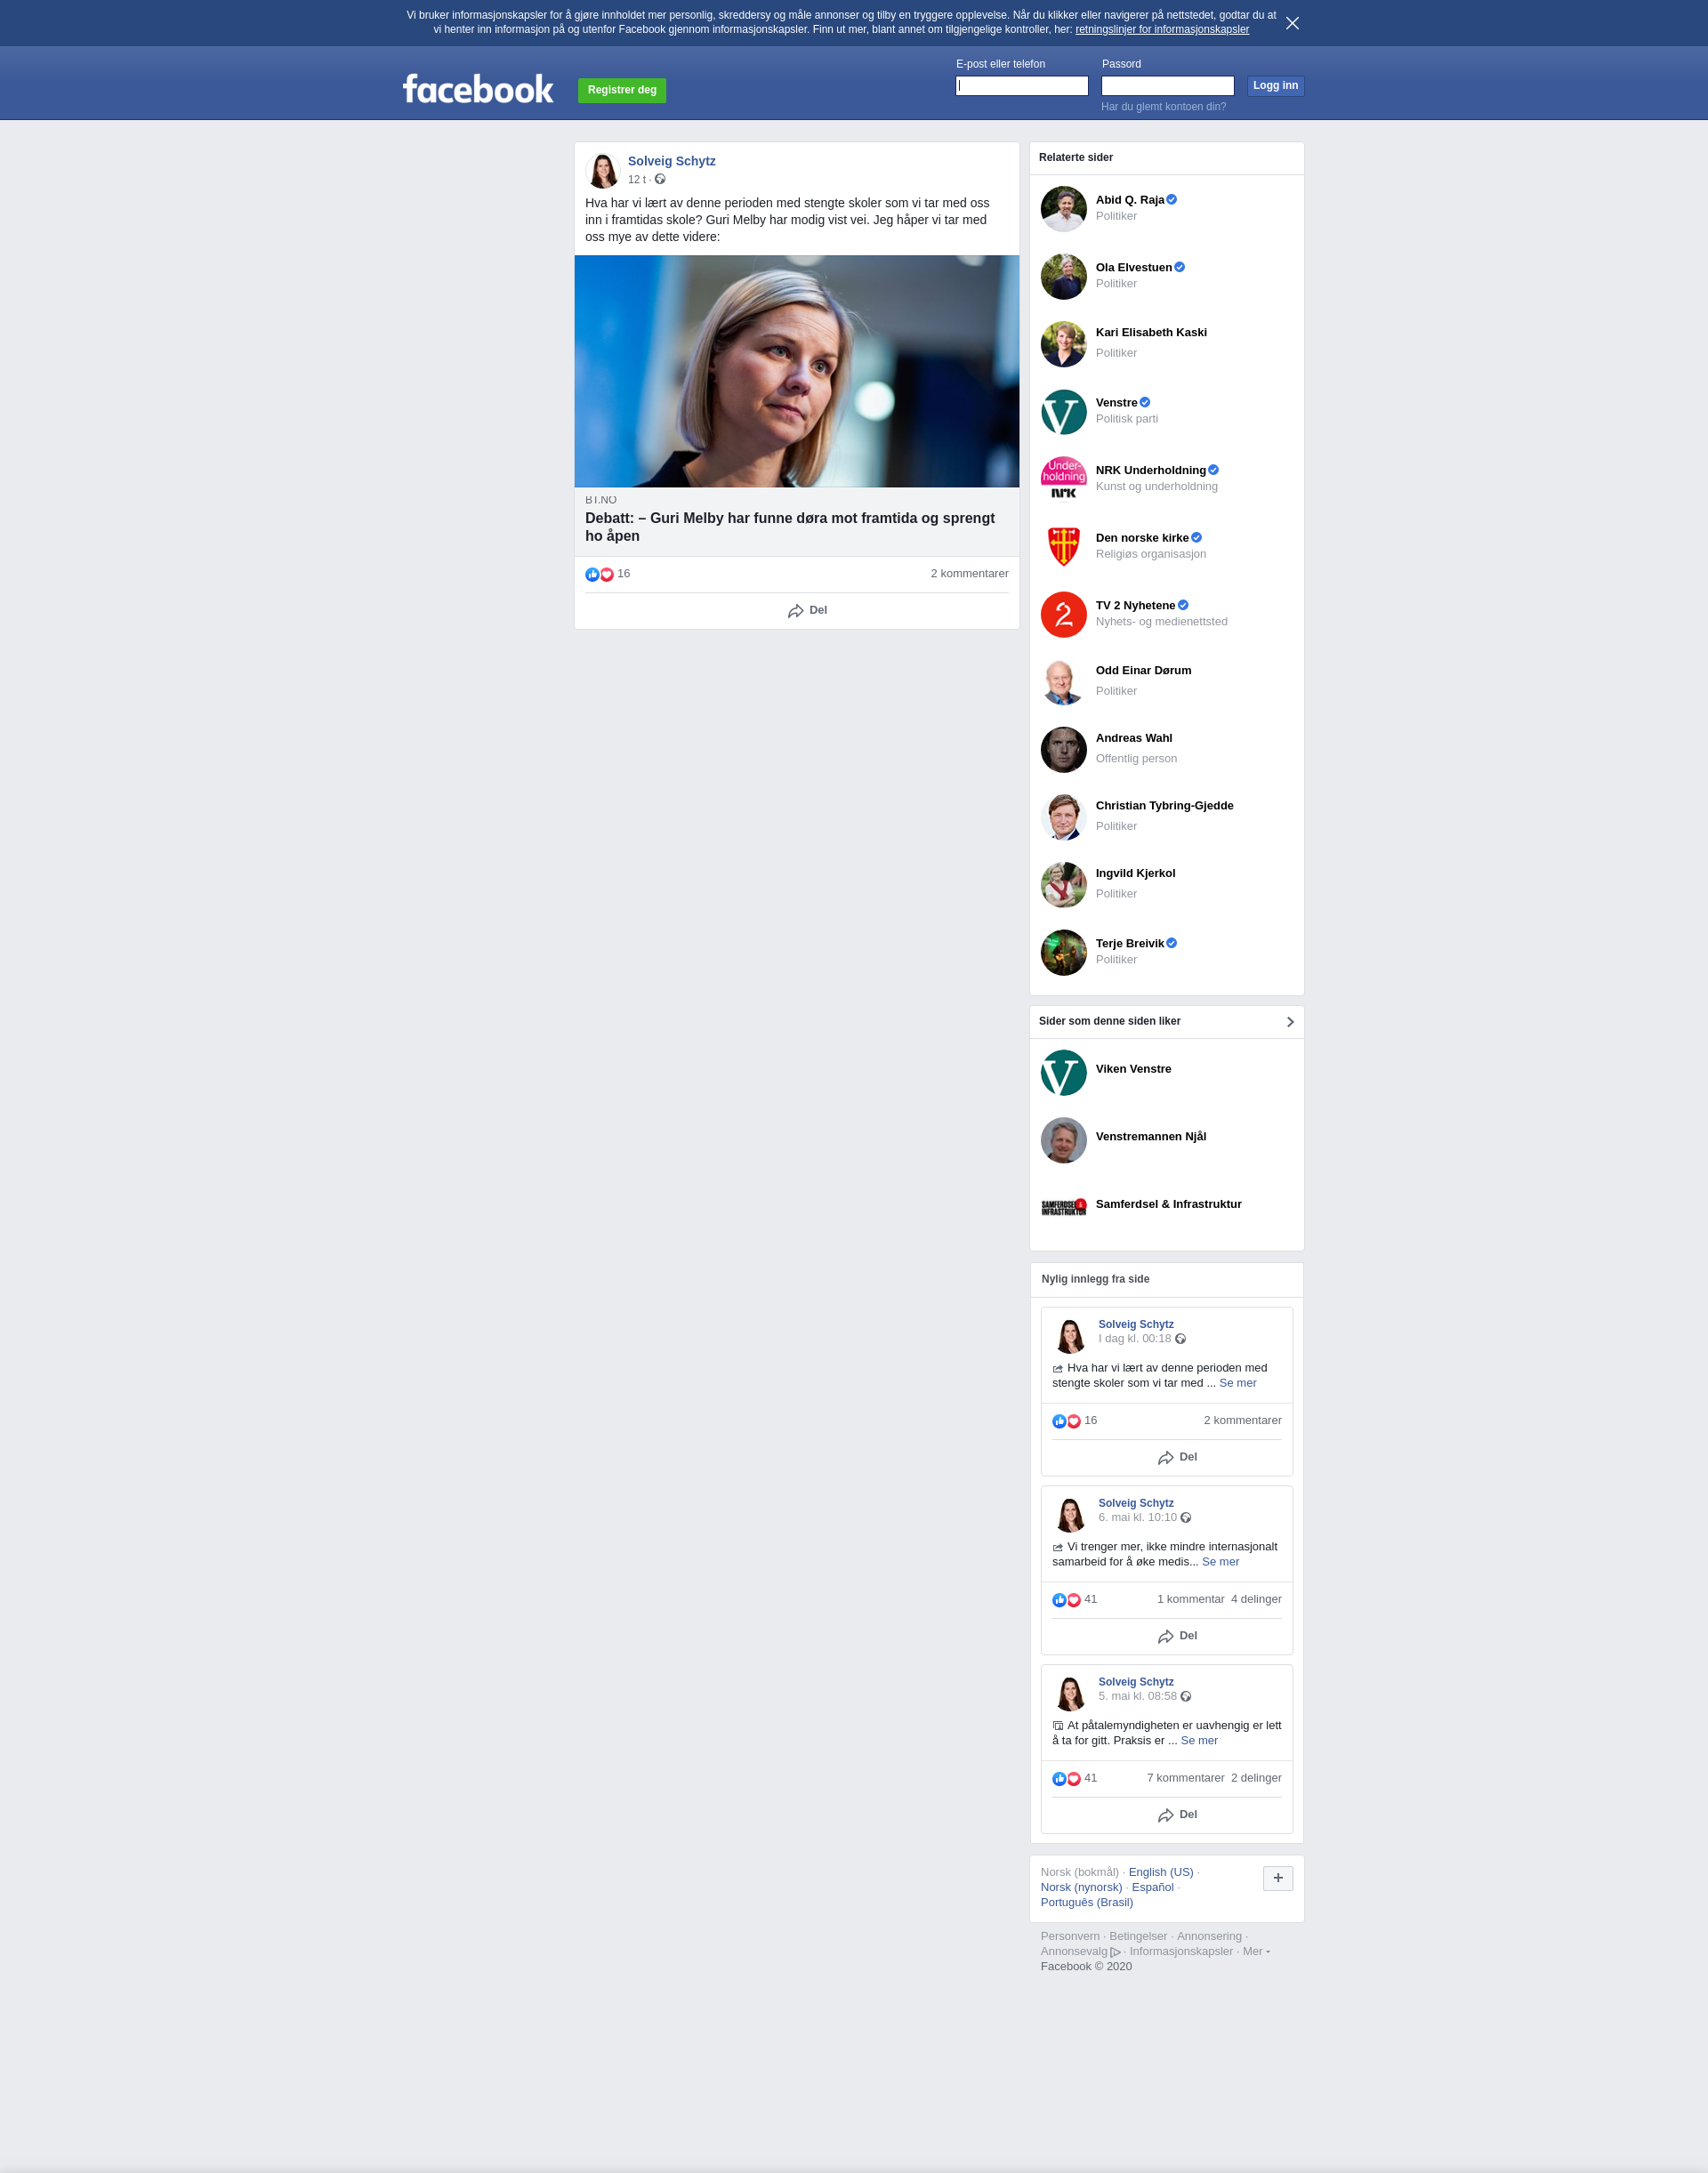The height and width of the screenshot is (2173, 1708).
Task: Click the TV 2 Nyhetene logo
Action: pos(1063,614)
